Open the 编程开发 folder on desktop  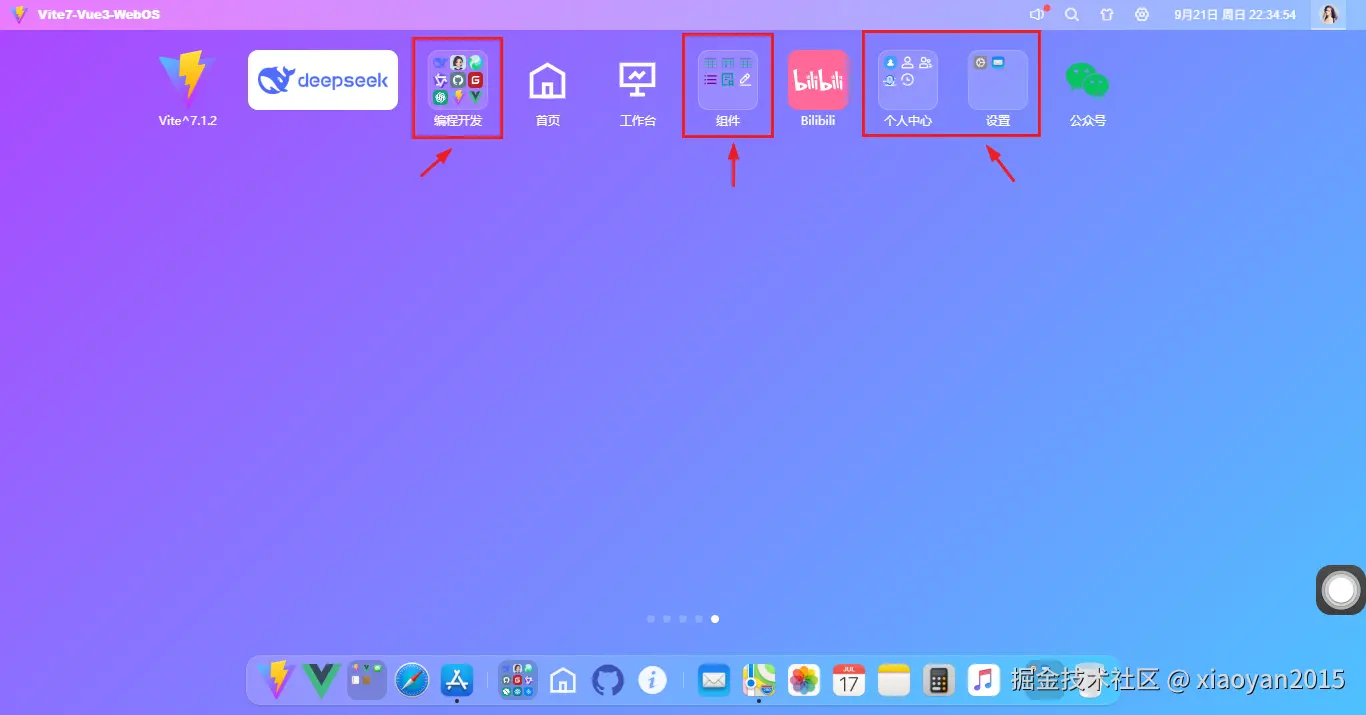tap(458, 80)
